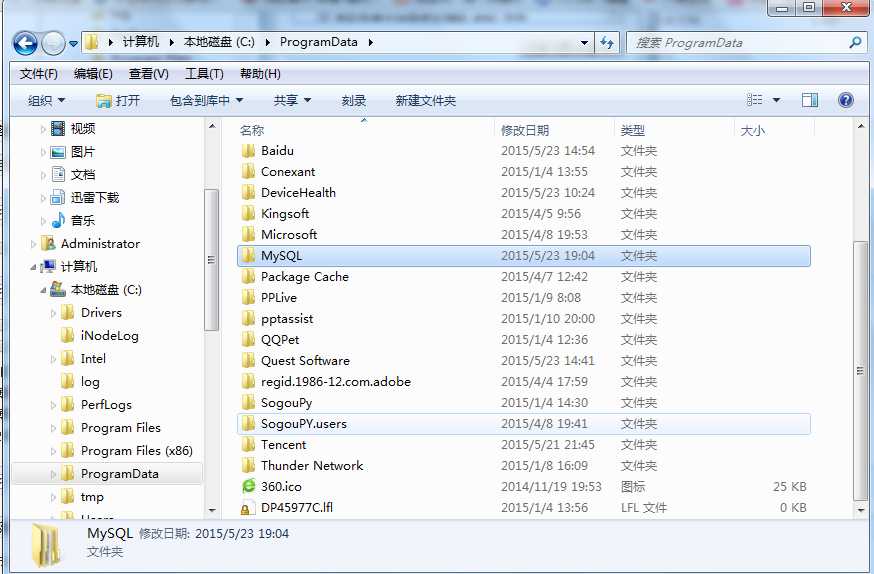
Task: Collapse the 计算机 tree node
Action: point(33,267)
